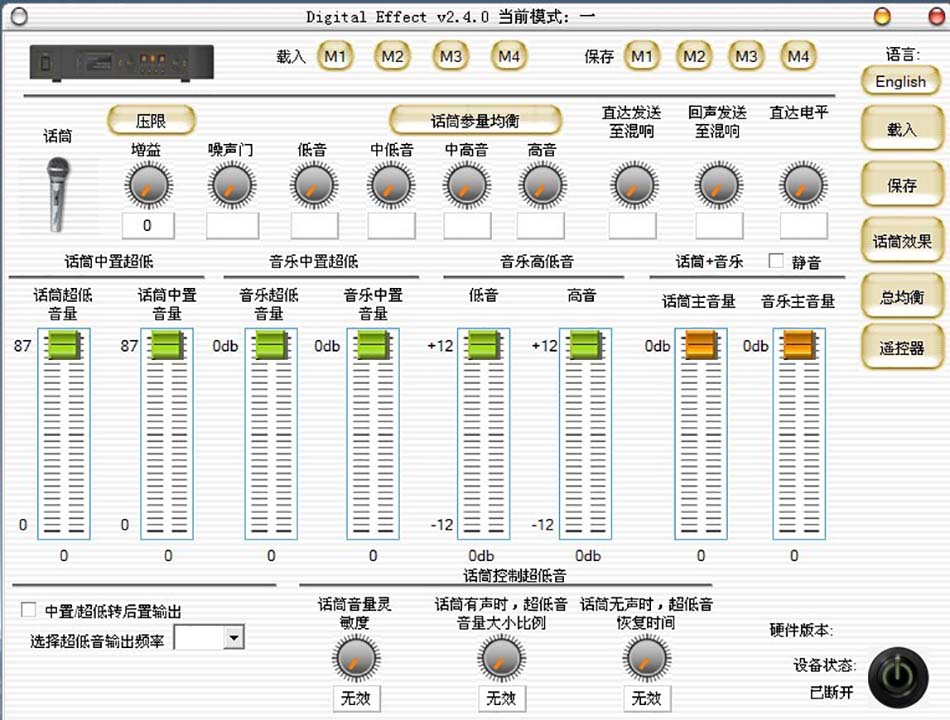Click the 话筒音量灵敏度 knob
Viewport: 950px width, 720px height.
pos(355,660)
